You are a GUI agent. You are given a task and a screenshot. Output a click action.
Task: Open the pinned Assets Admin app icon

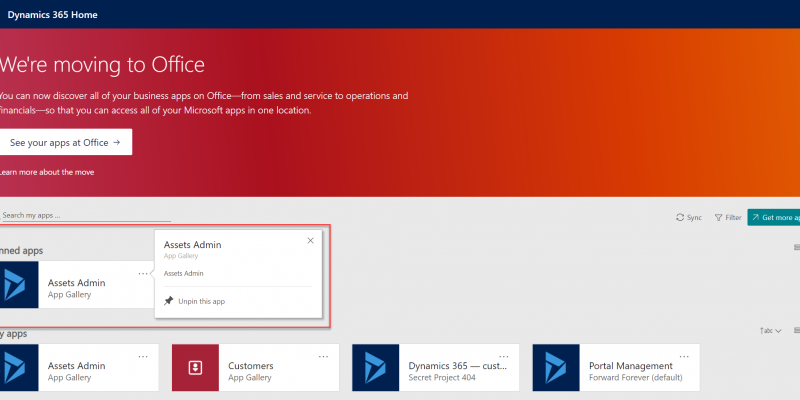coord(17,285)
